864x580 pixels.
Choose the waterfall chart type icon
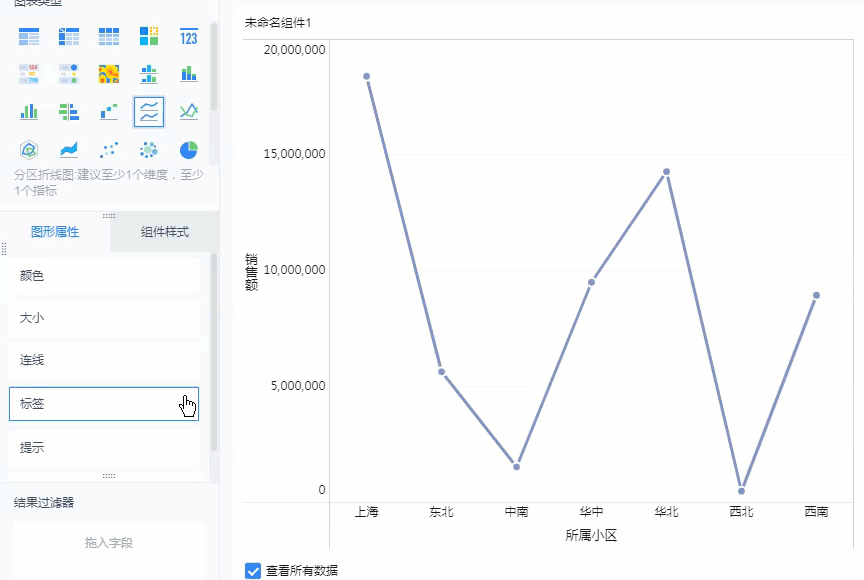coord(108,111)
